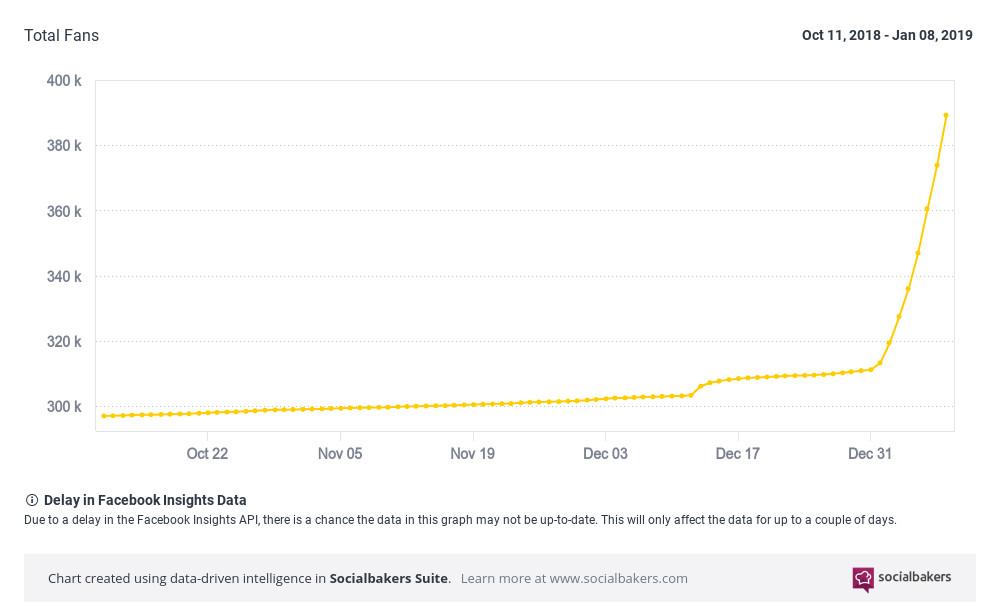
Task: Click the info icon beside Delay heading
Action: coord(31,500)
